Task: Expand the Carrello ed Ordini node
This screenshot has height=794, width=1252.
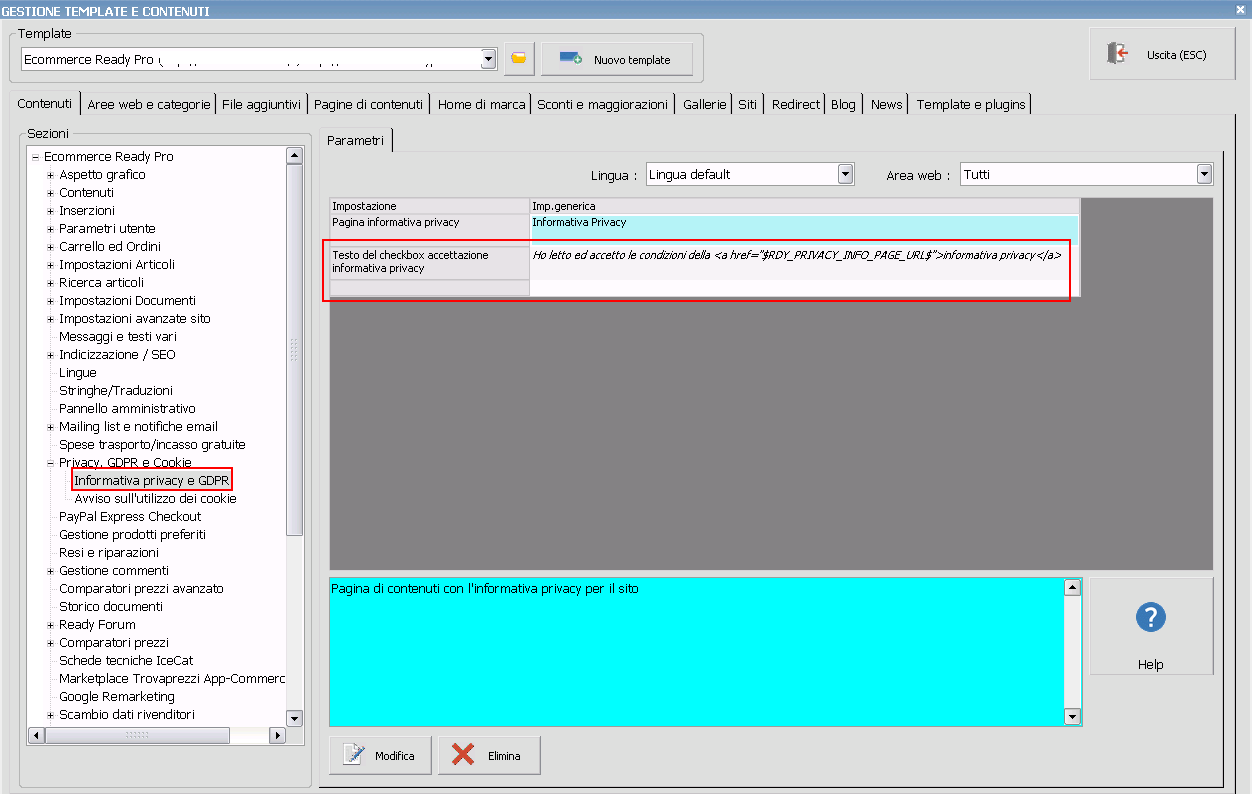Action: tap(50, 247)
